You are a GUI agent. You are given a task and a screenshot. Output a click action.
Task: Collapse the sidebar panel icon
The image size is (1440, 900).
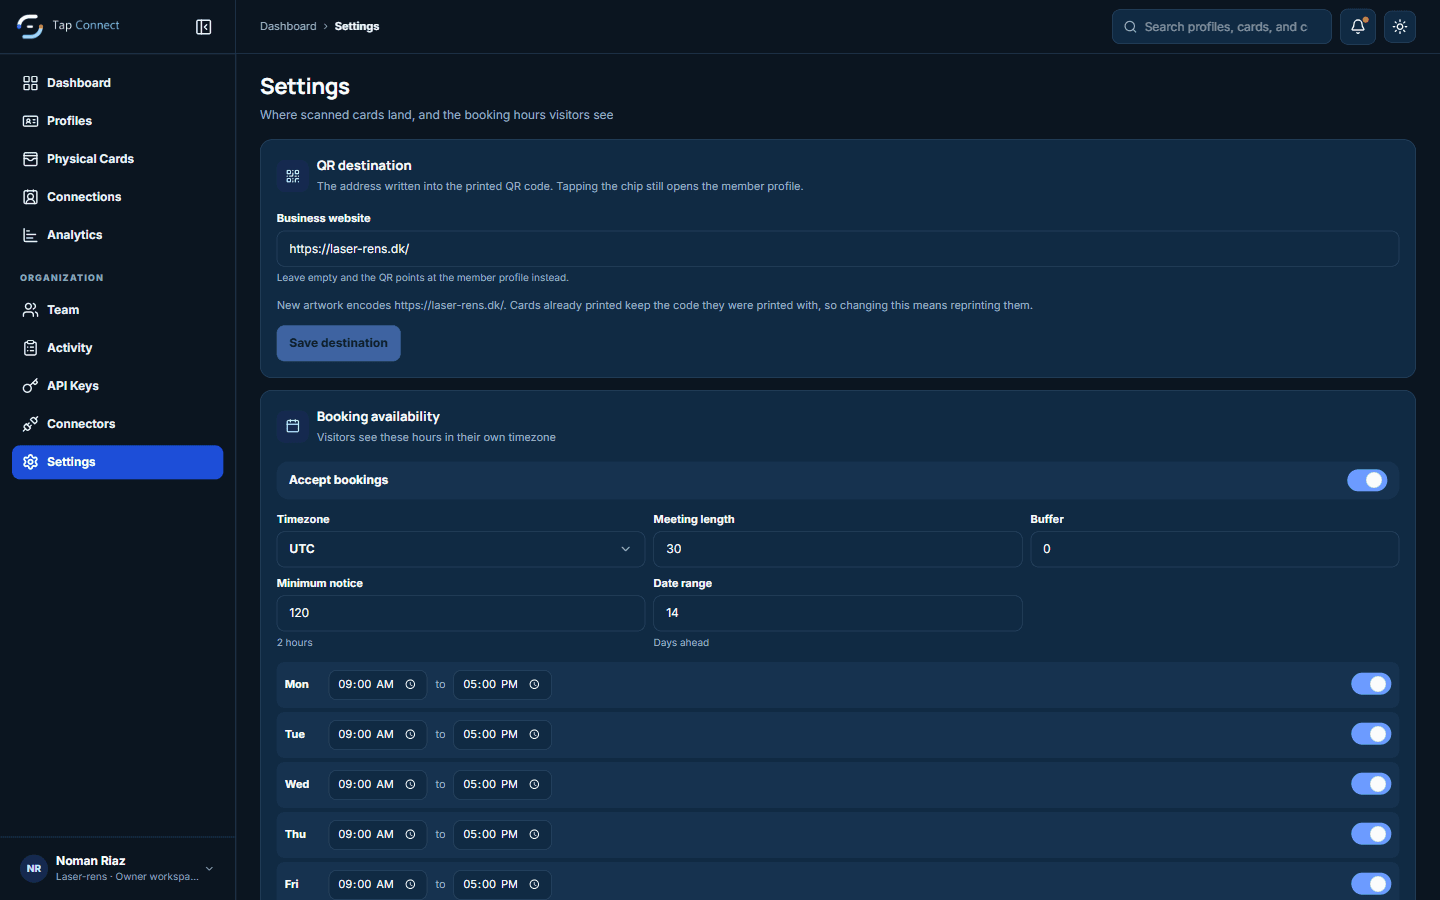[204, 27]
